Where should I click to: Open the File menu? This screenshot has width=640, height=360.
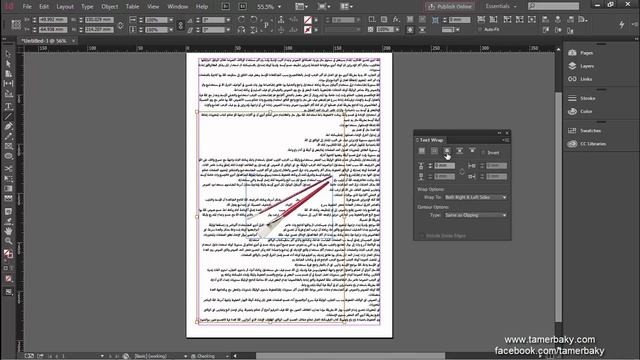(27, 7)
